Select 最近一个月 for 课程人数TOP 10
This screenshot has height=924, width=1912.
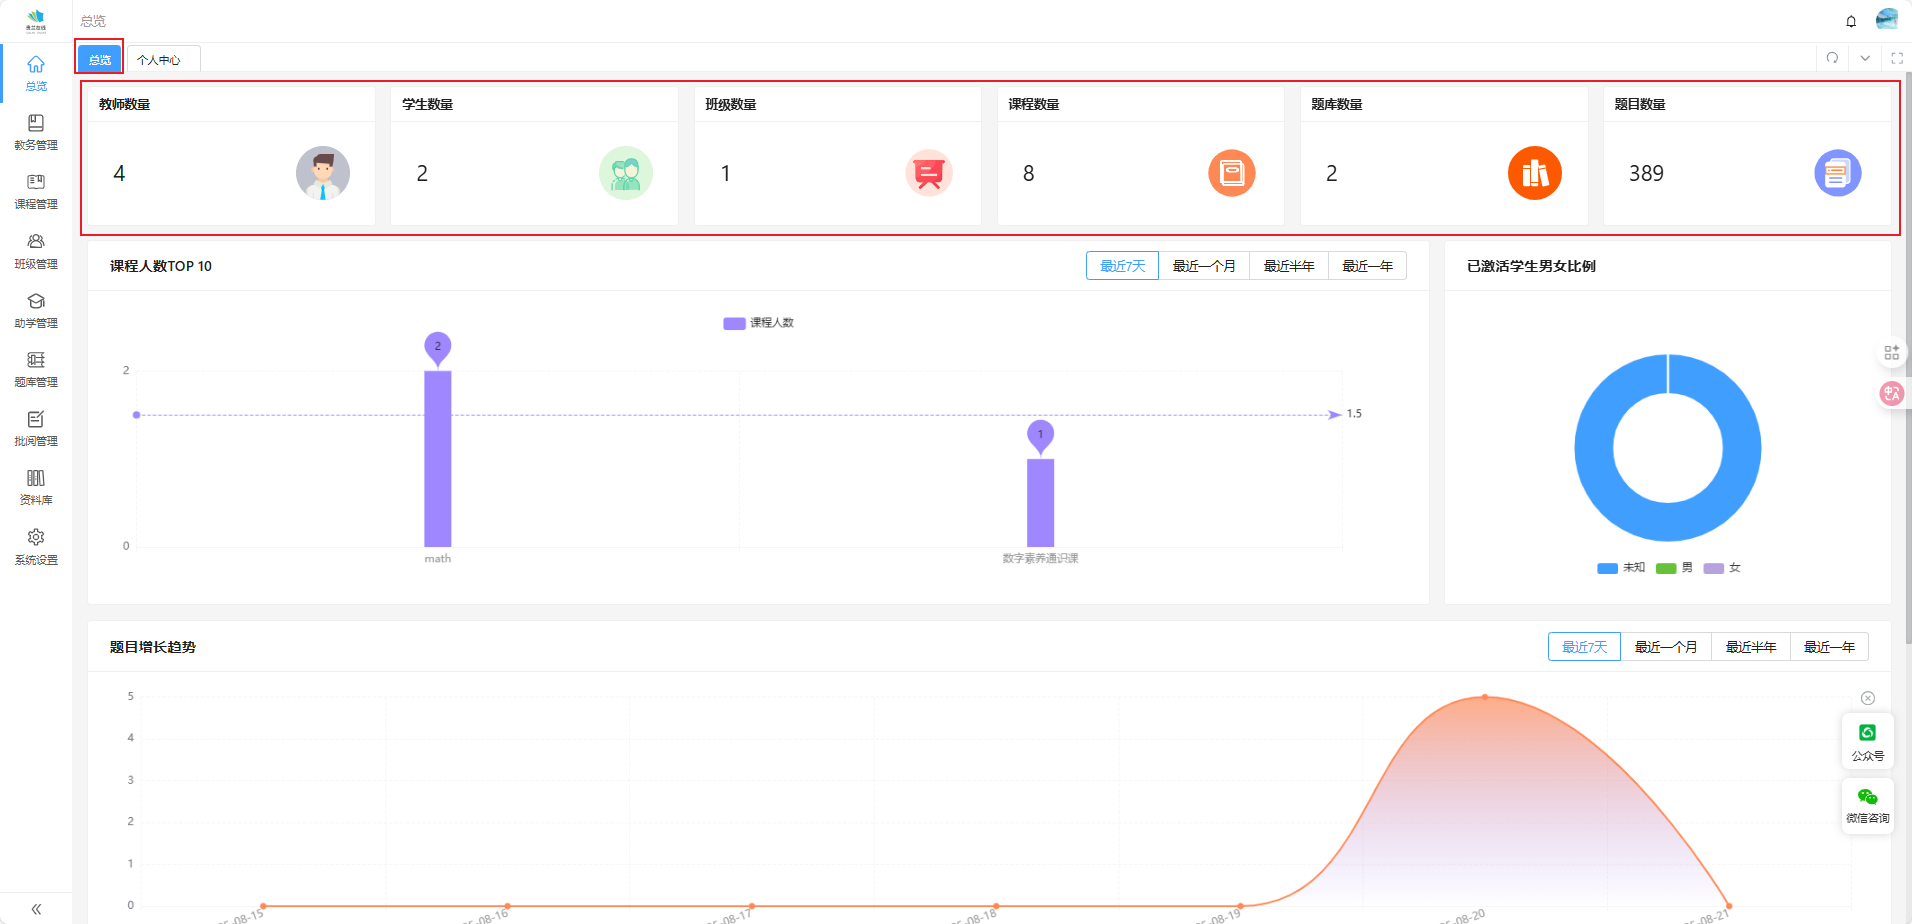pos(1203,266)
